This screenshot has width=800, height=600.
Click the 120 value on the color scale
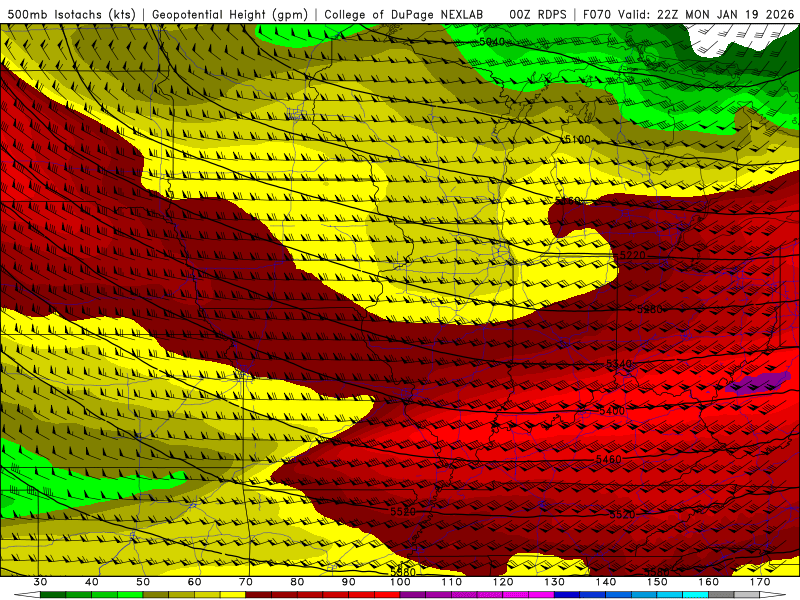tap(503, 582)
